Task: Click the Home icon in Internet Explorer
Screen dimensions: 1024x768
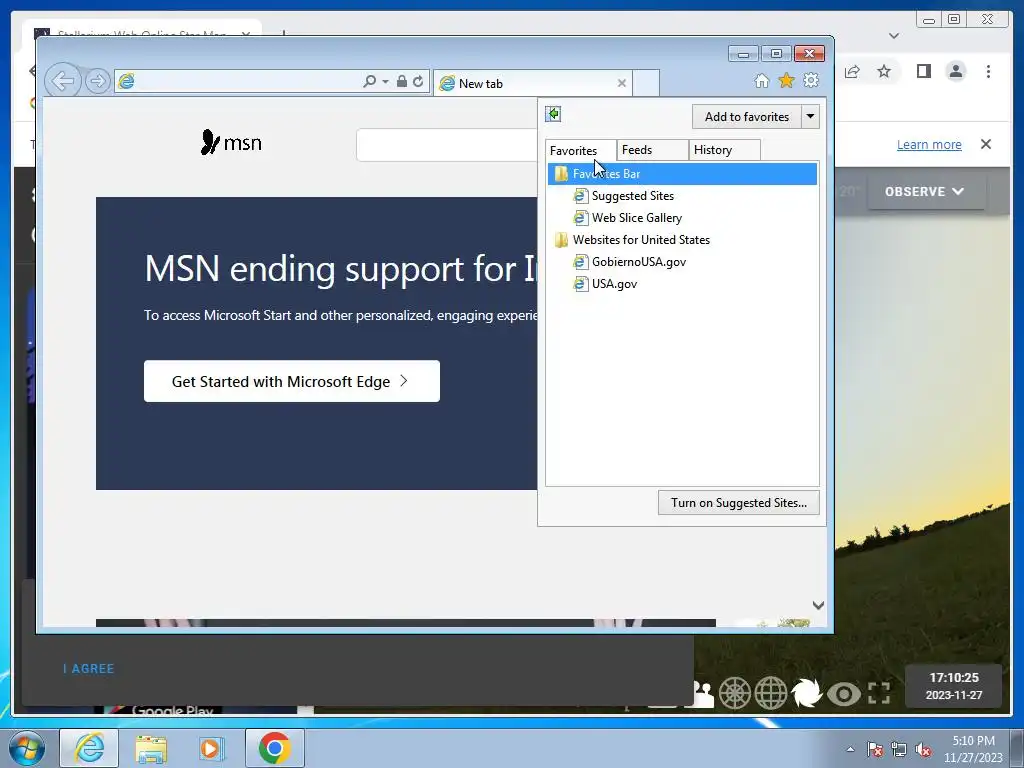Action: click(x=761, y=80)
